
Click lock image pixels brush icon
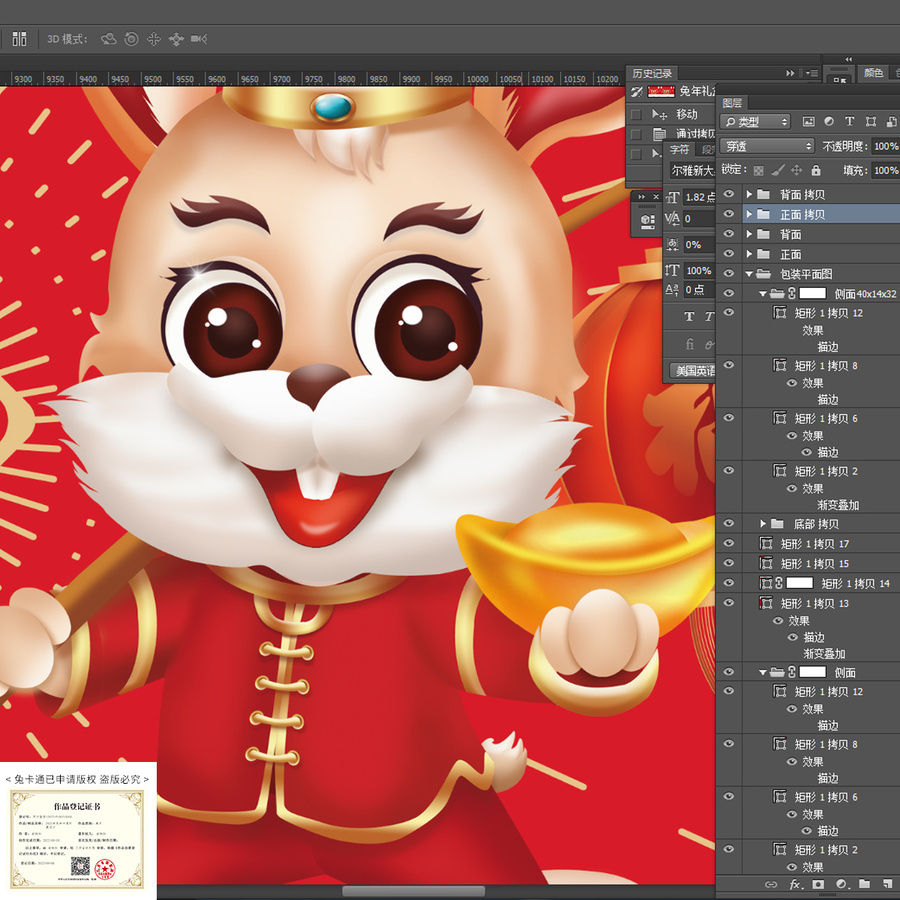(x=778, y=170)
